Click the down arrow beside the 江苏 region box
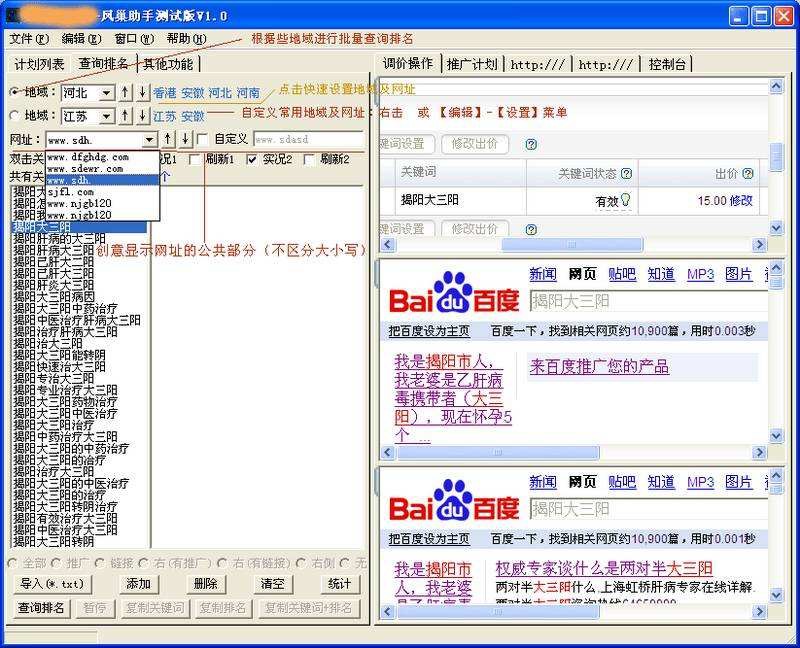Viewport: 800px width, 648px height. click(x=142, y=116)
